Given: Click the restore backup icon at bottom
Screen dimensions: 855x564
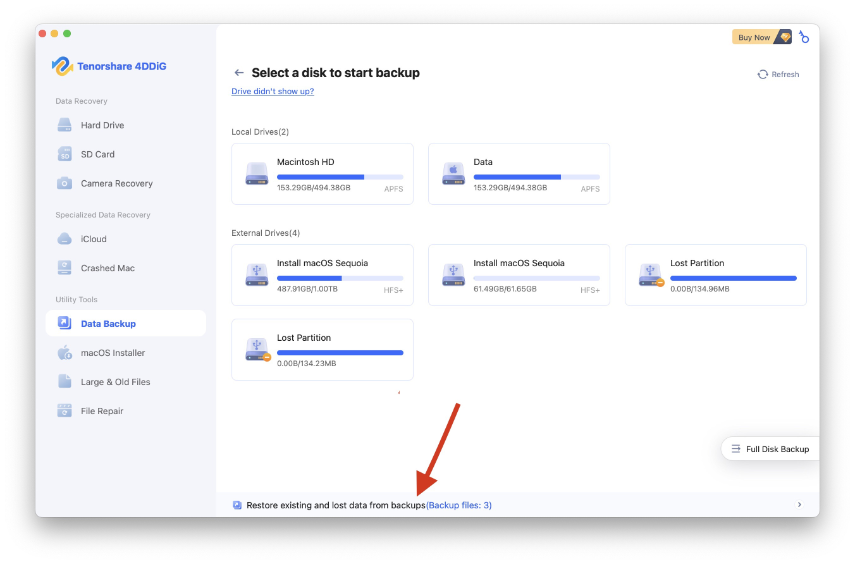Looking at the screenshot, I should (237, 505).
